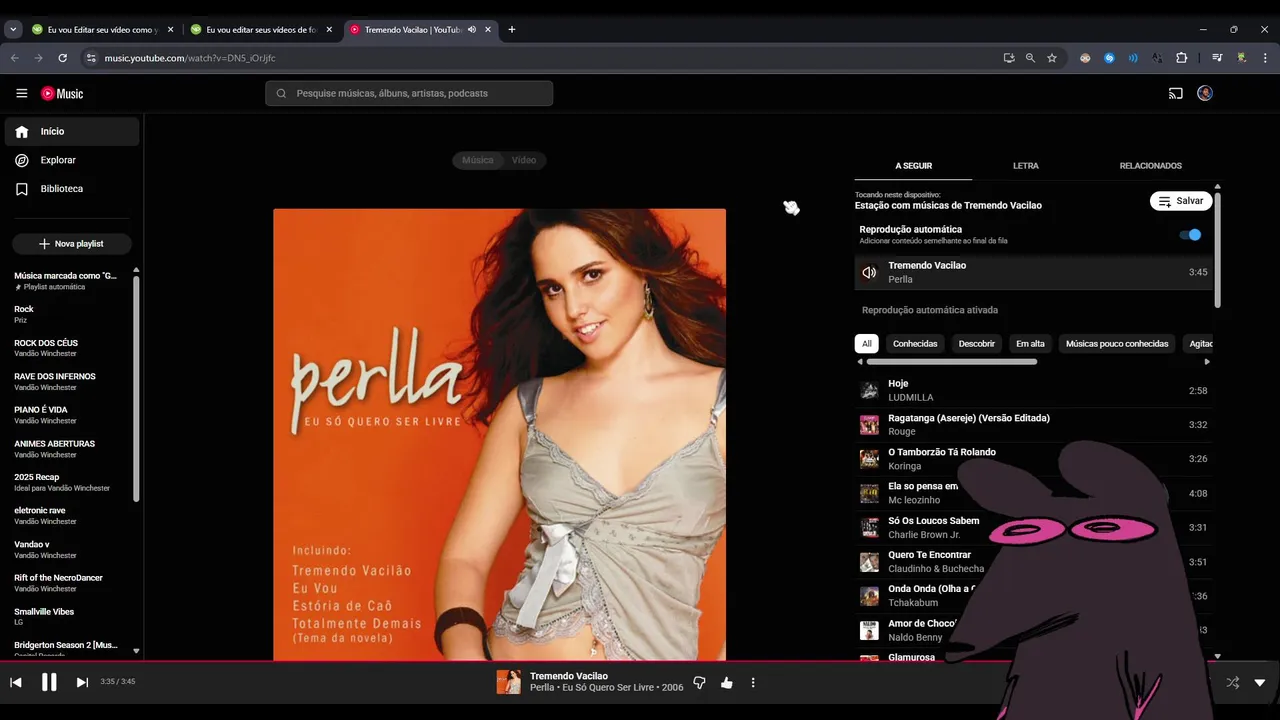
Task: Open the RELACIONADOS tab
Action: click(1151, 166)
